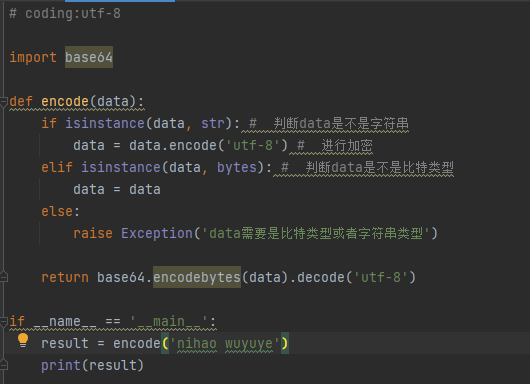
Task: Collapse the def encode function fold marker
Action: [x=3, y=101]
